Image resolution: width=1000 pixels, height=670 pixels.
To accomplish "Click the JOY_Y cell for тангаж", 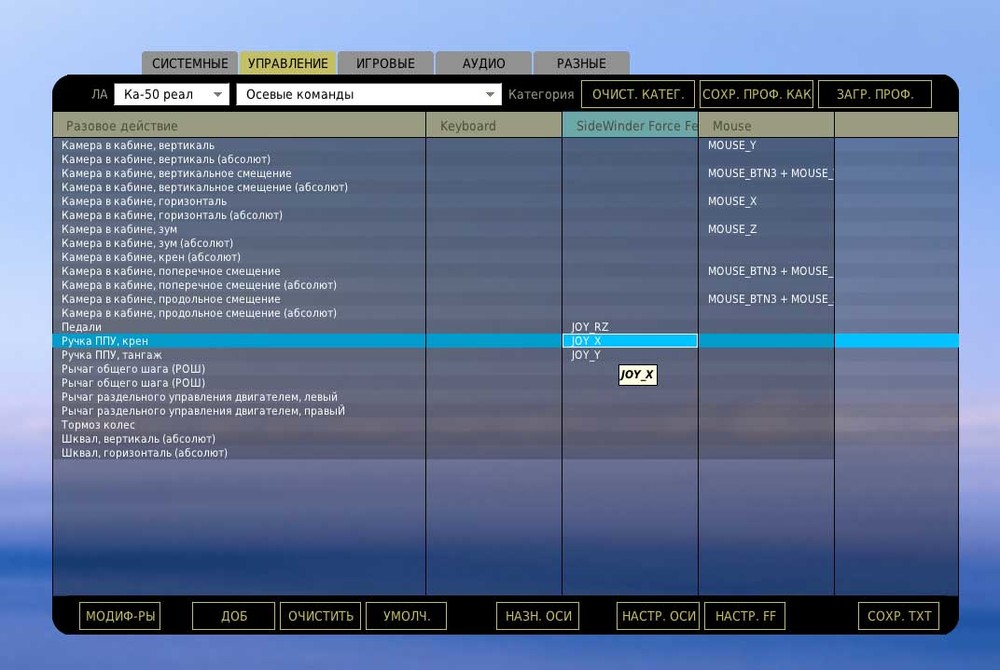I will point(630,355).
